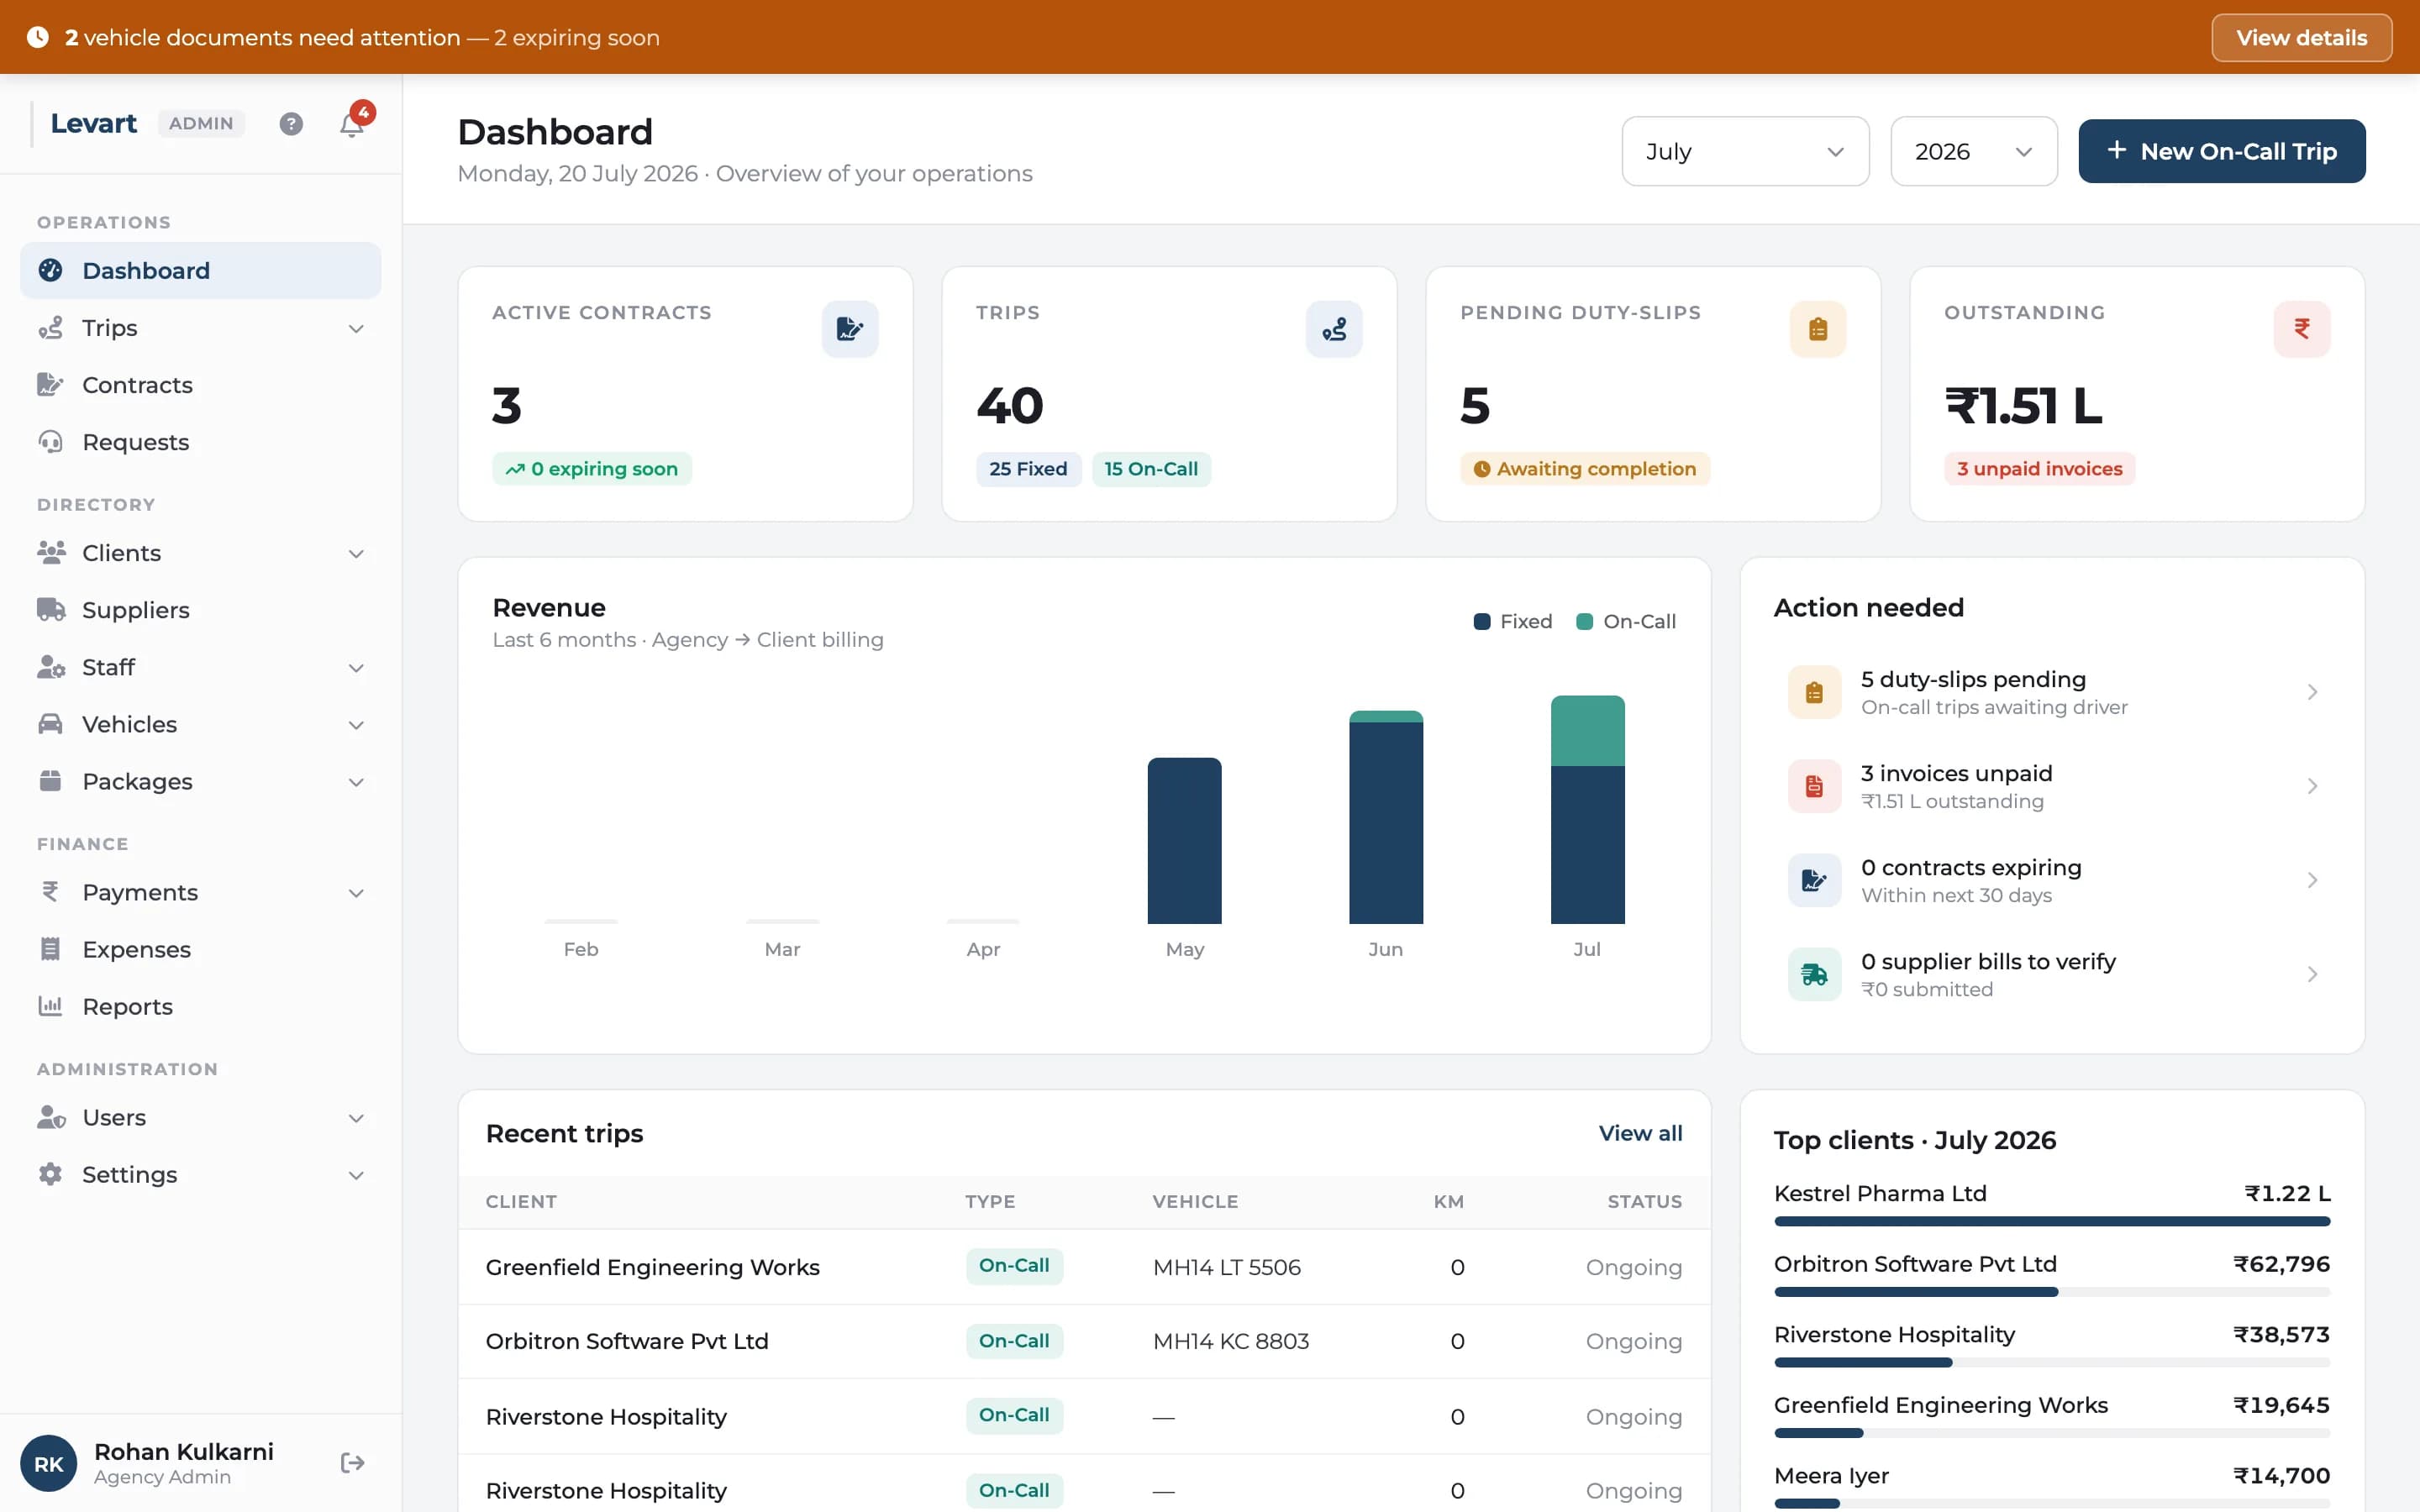Open notifications bell with 4 badge
The image size is (2420, 1512).
[x=352, y=124]
